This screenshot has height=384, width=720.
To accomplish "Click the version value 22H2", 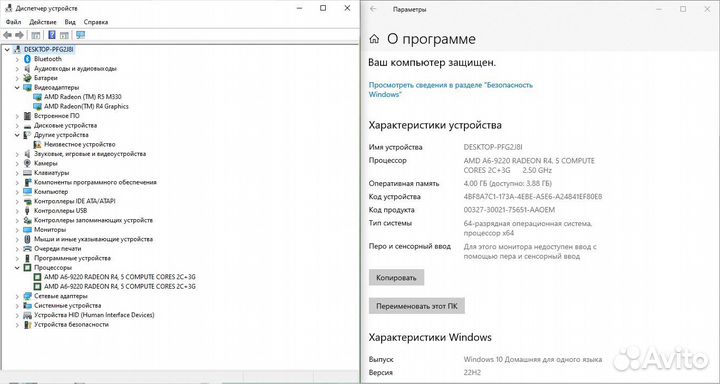I will tap(472, 373).
